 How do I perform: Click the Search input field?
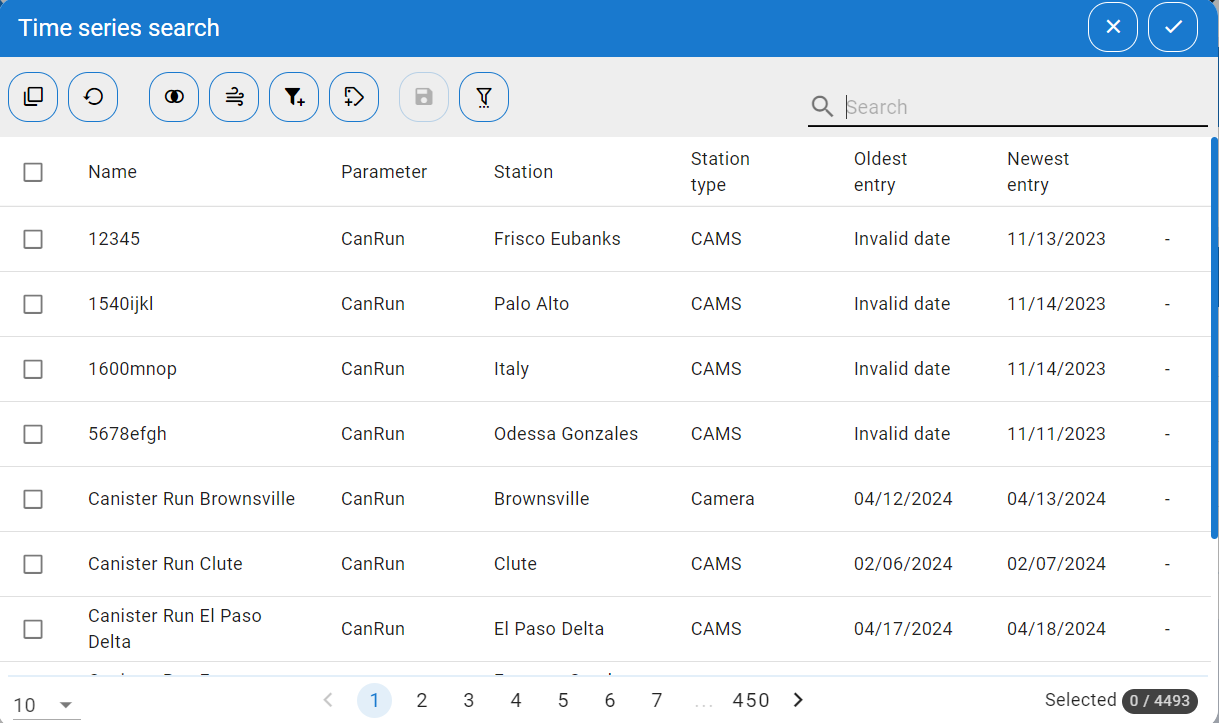tap(1020, 107)
